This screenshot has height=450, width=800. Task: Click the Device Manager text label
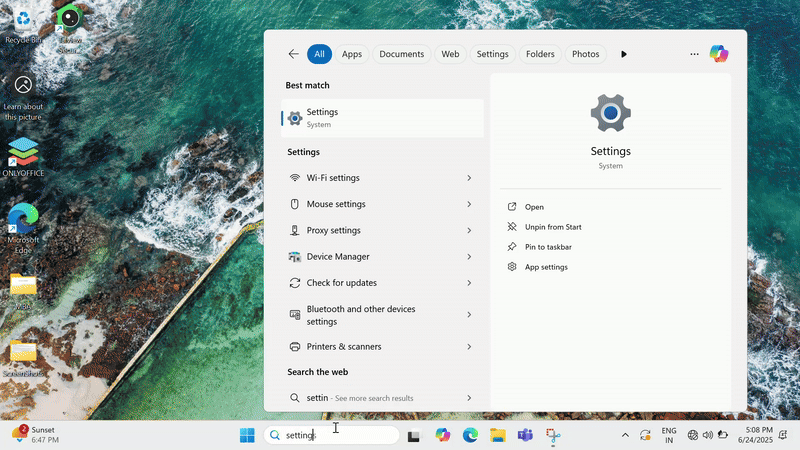pos(338,257)
